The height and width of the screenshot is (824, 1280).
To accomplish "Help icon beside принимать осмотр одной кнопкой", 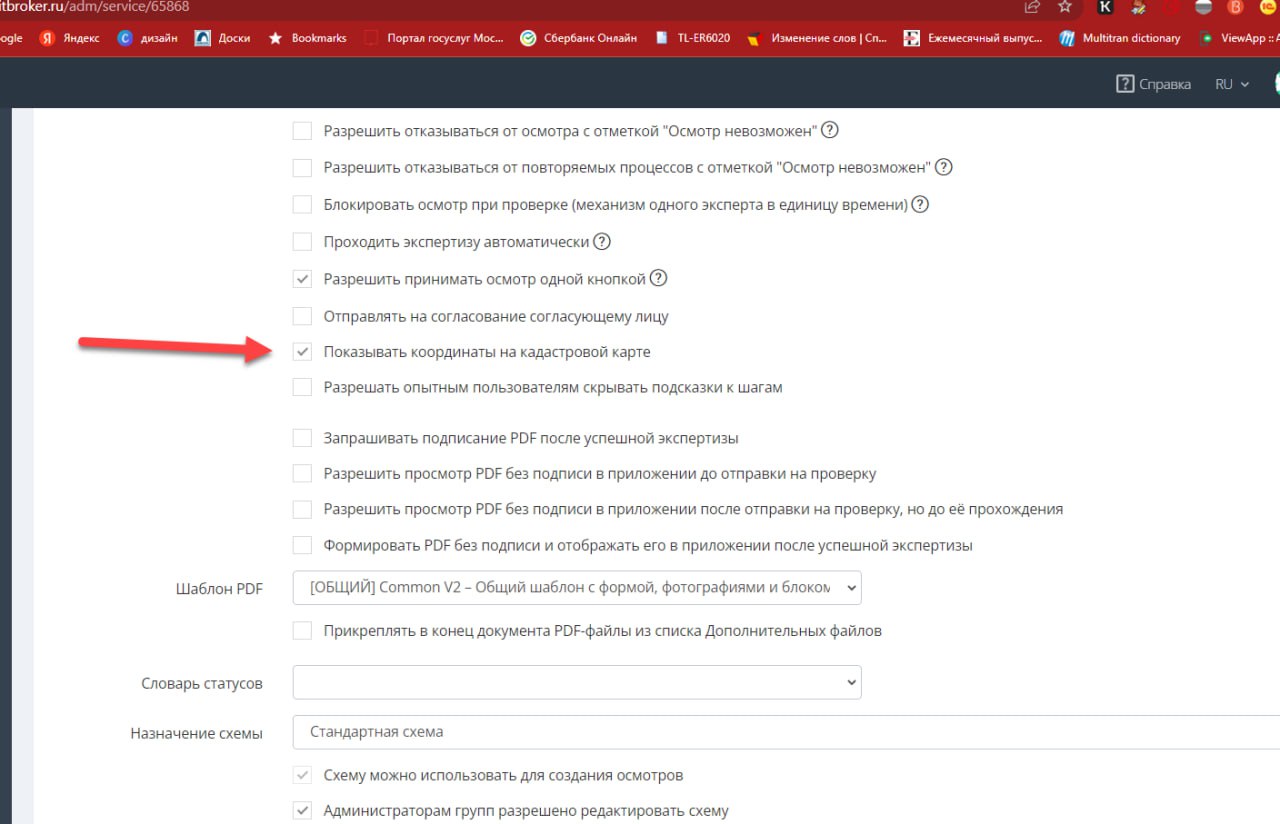I will [658, 278].
